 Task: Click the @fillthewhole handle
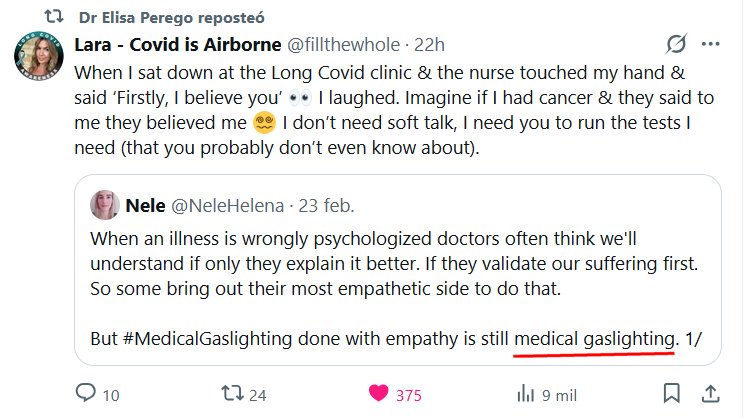pos(344,45)
